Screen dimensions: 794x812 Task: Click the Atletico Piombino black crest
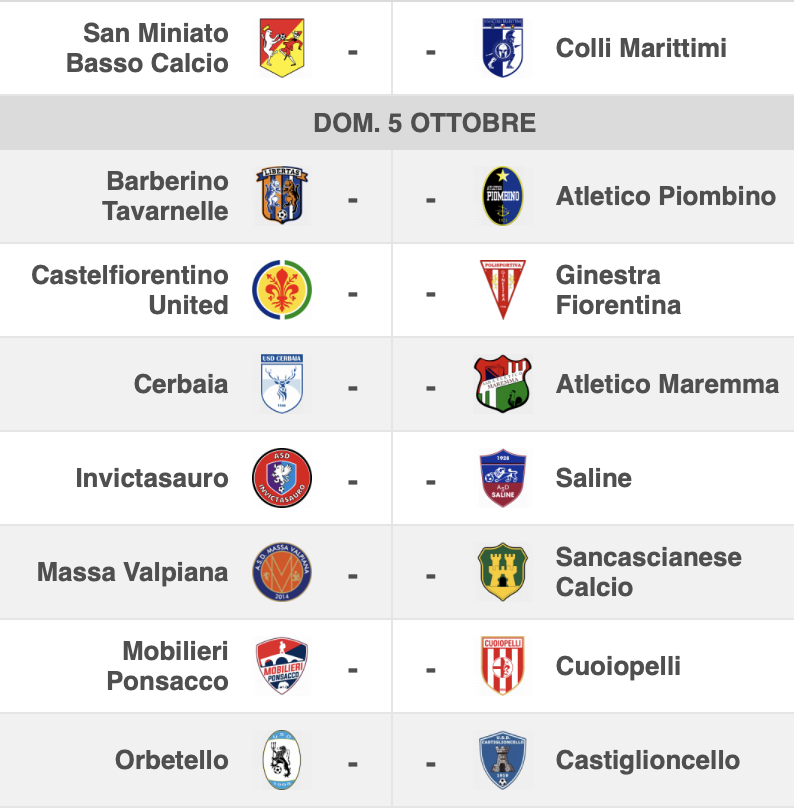501,196
